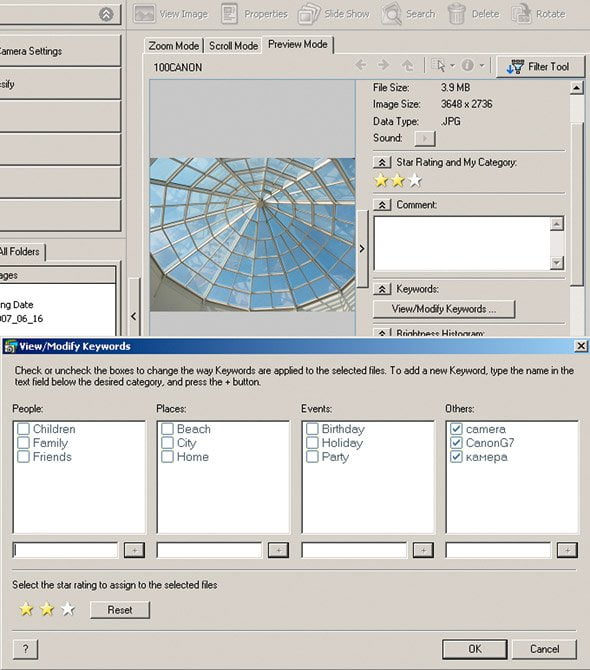Image resolution: width=590 pixels, height=670 pixels.
Task: Open dialog help question mark button
Action: [25, 649]
